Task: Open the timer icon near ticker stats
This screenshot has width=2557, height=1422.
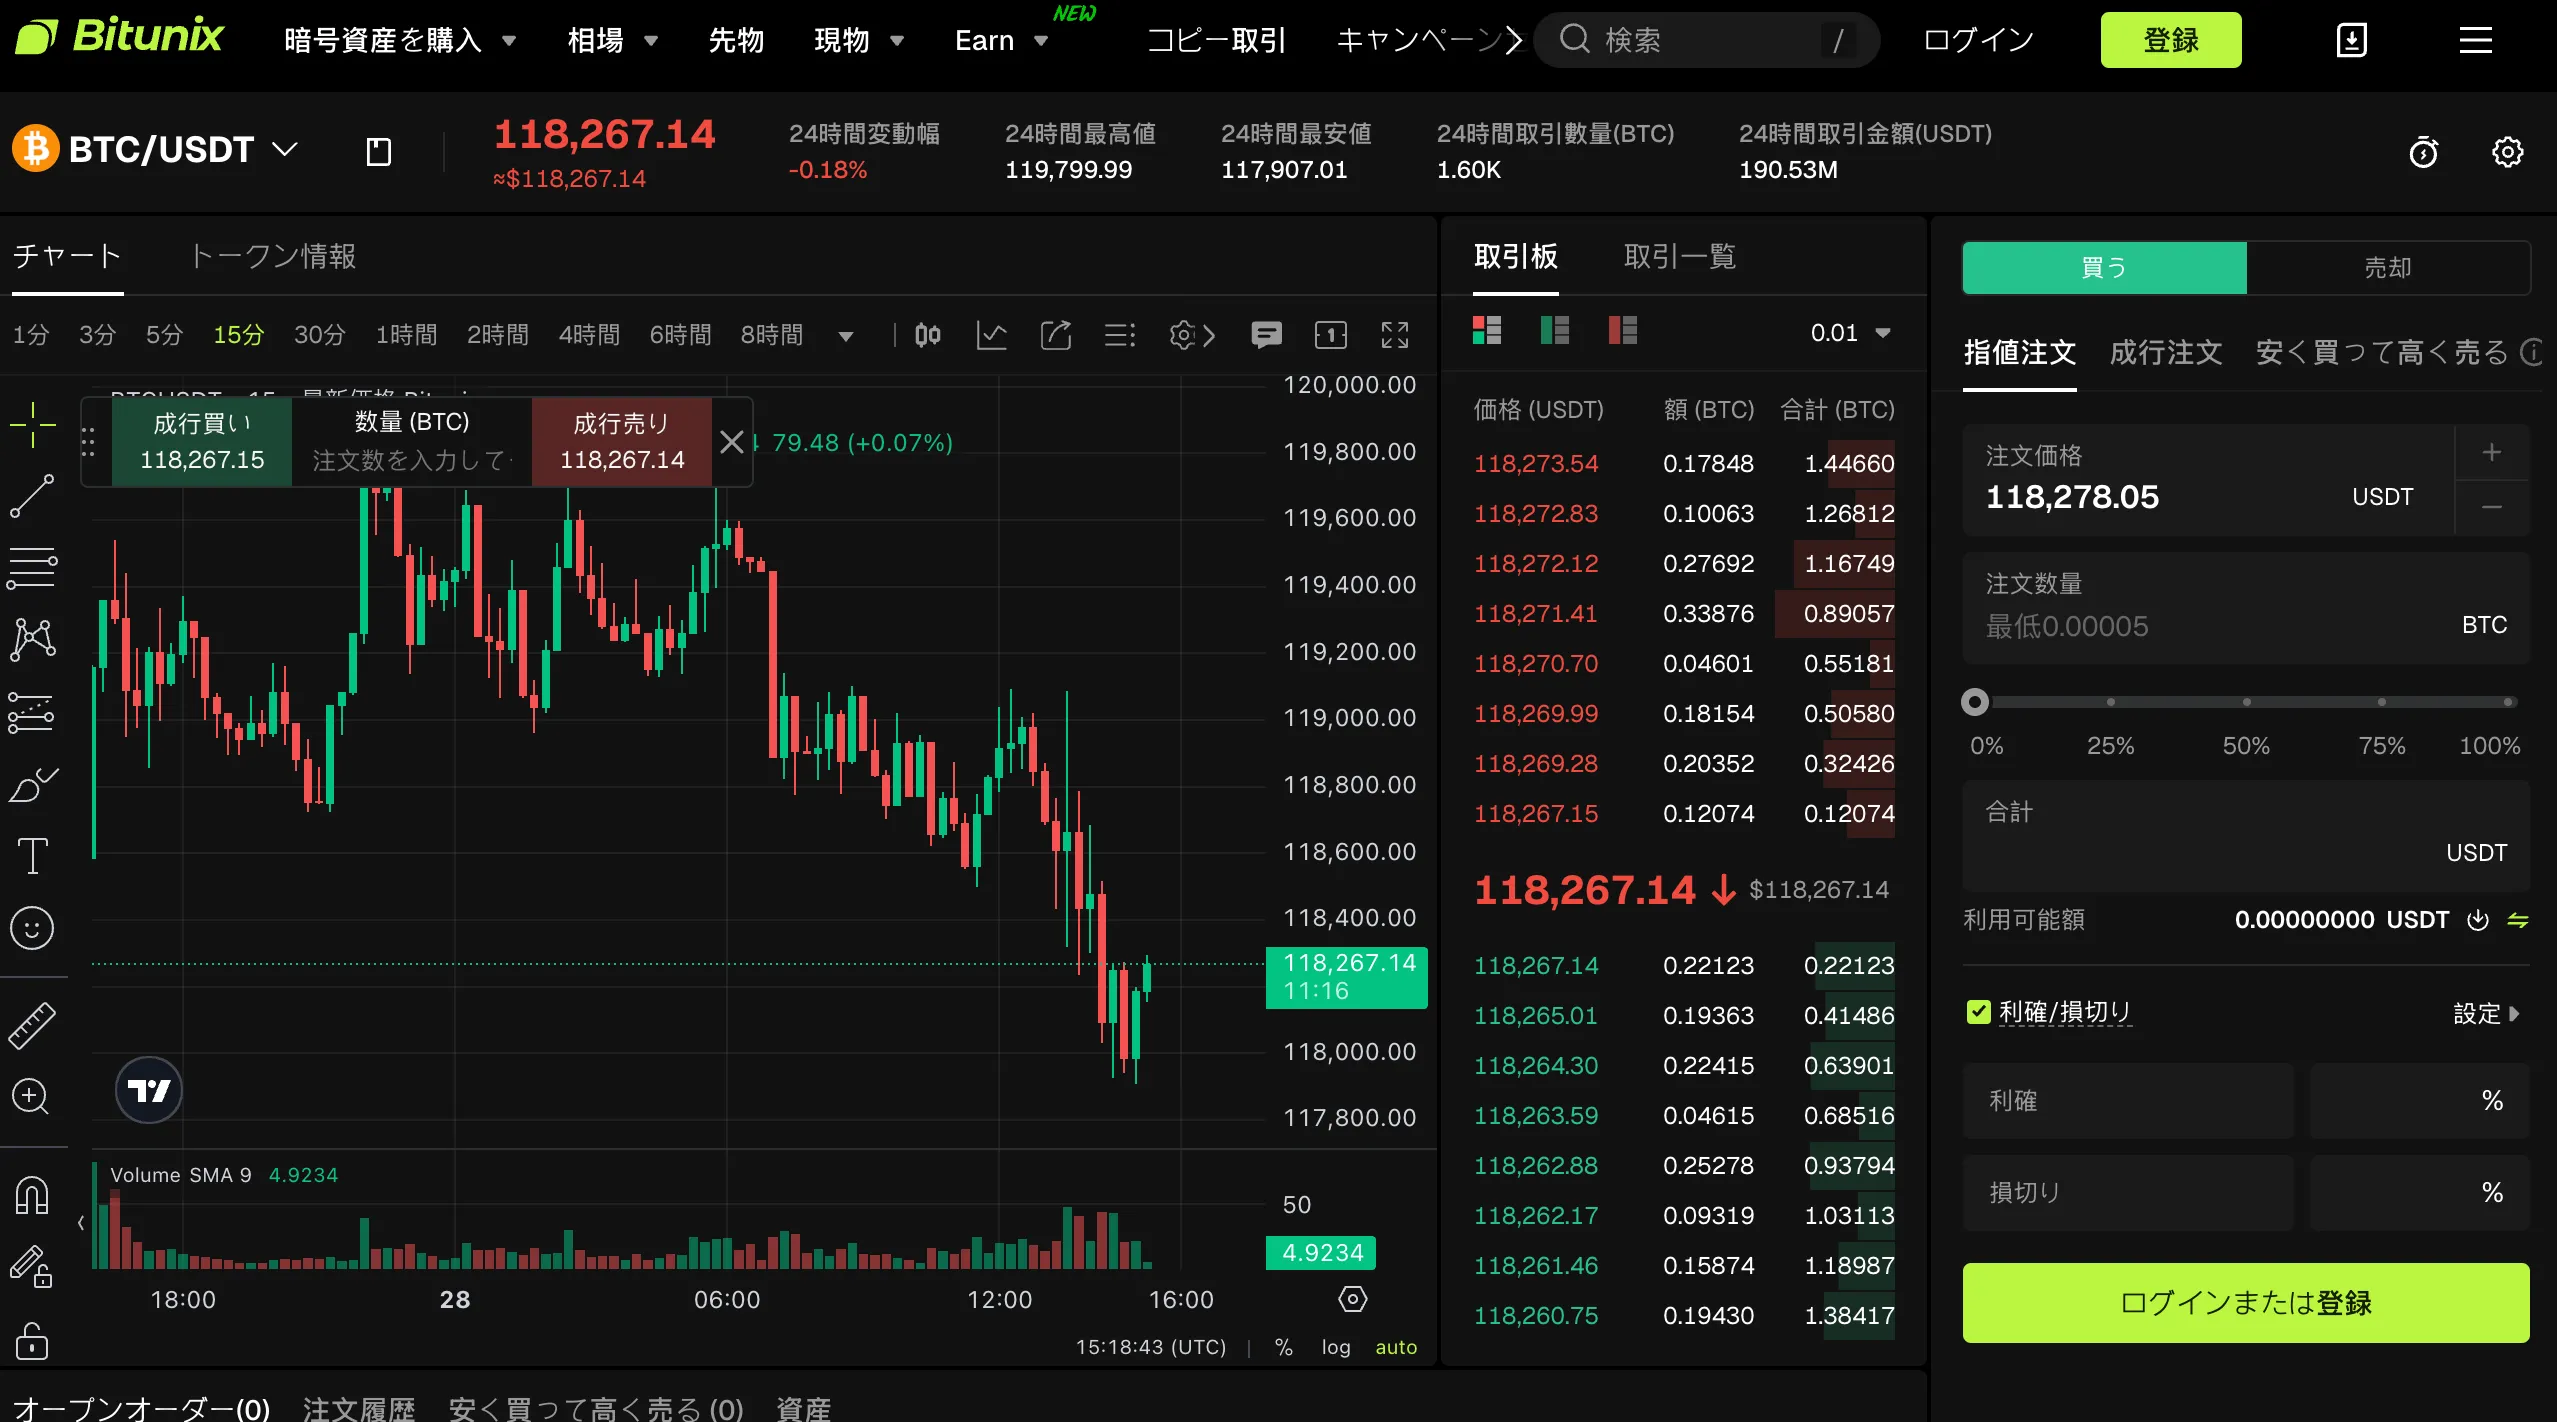Action: [x=2424, y=152]
